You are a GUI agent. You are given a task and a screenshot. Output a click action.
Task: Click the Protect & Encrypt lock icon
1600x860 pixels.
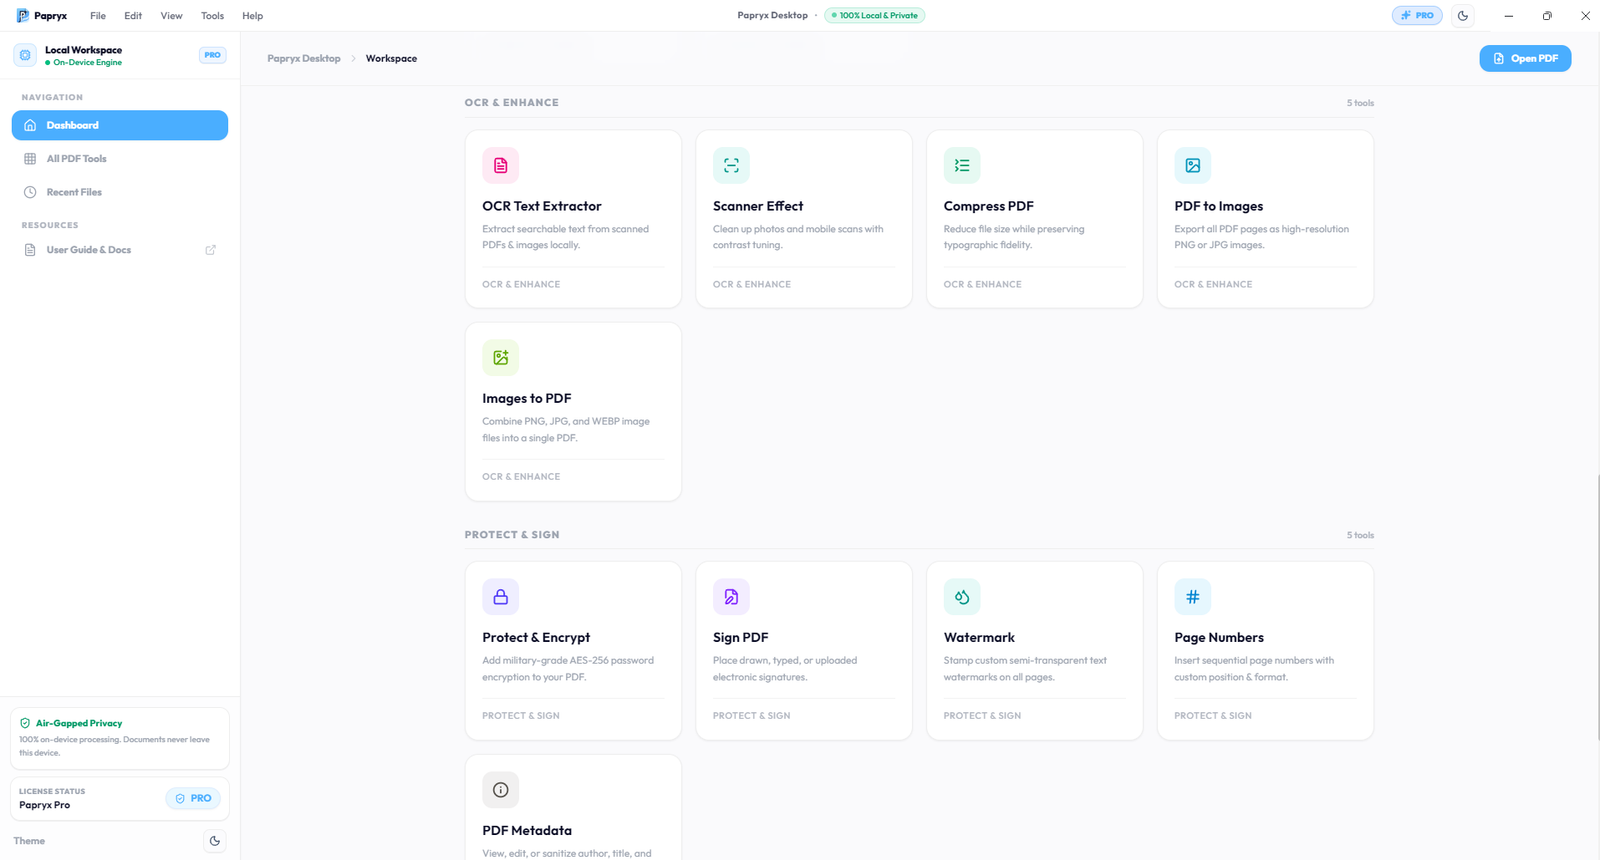501,597
